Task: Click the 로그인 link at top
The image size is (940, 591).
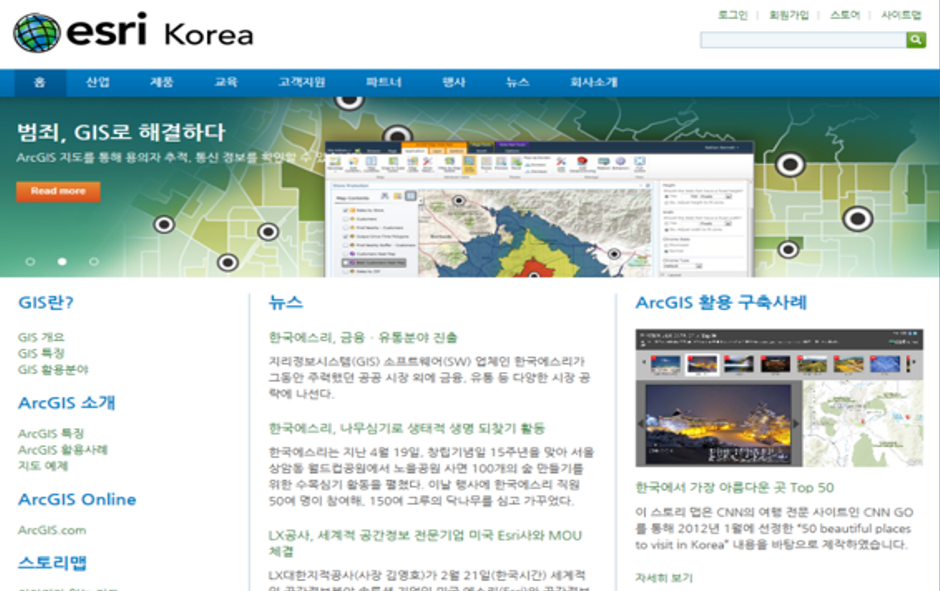Action: click(732, 15)
